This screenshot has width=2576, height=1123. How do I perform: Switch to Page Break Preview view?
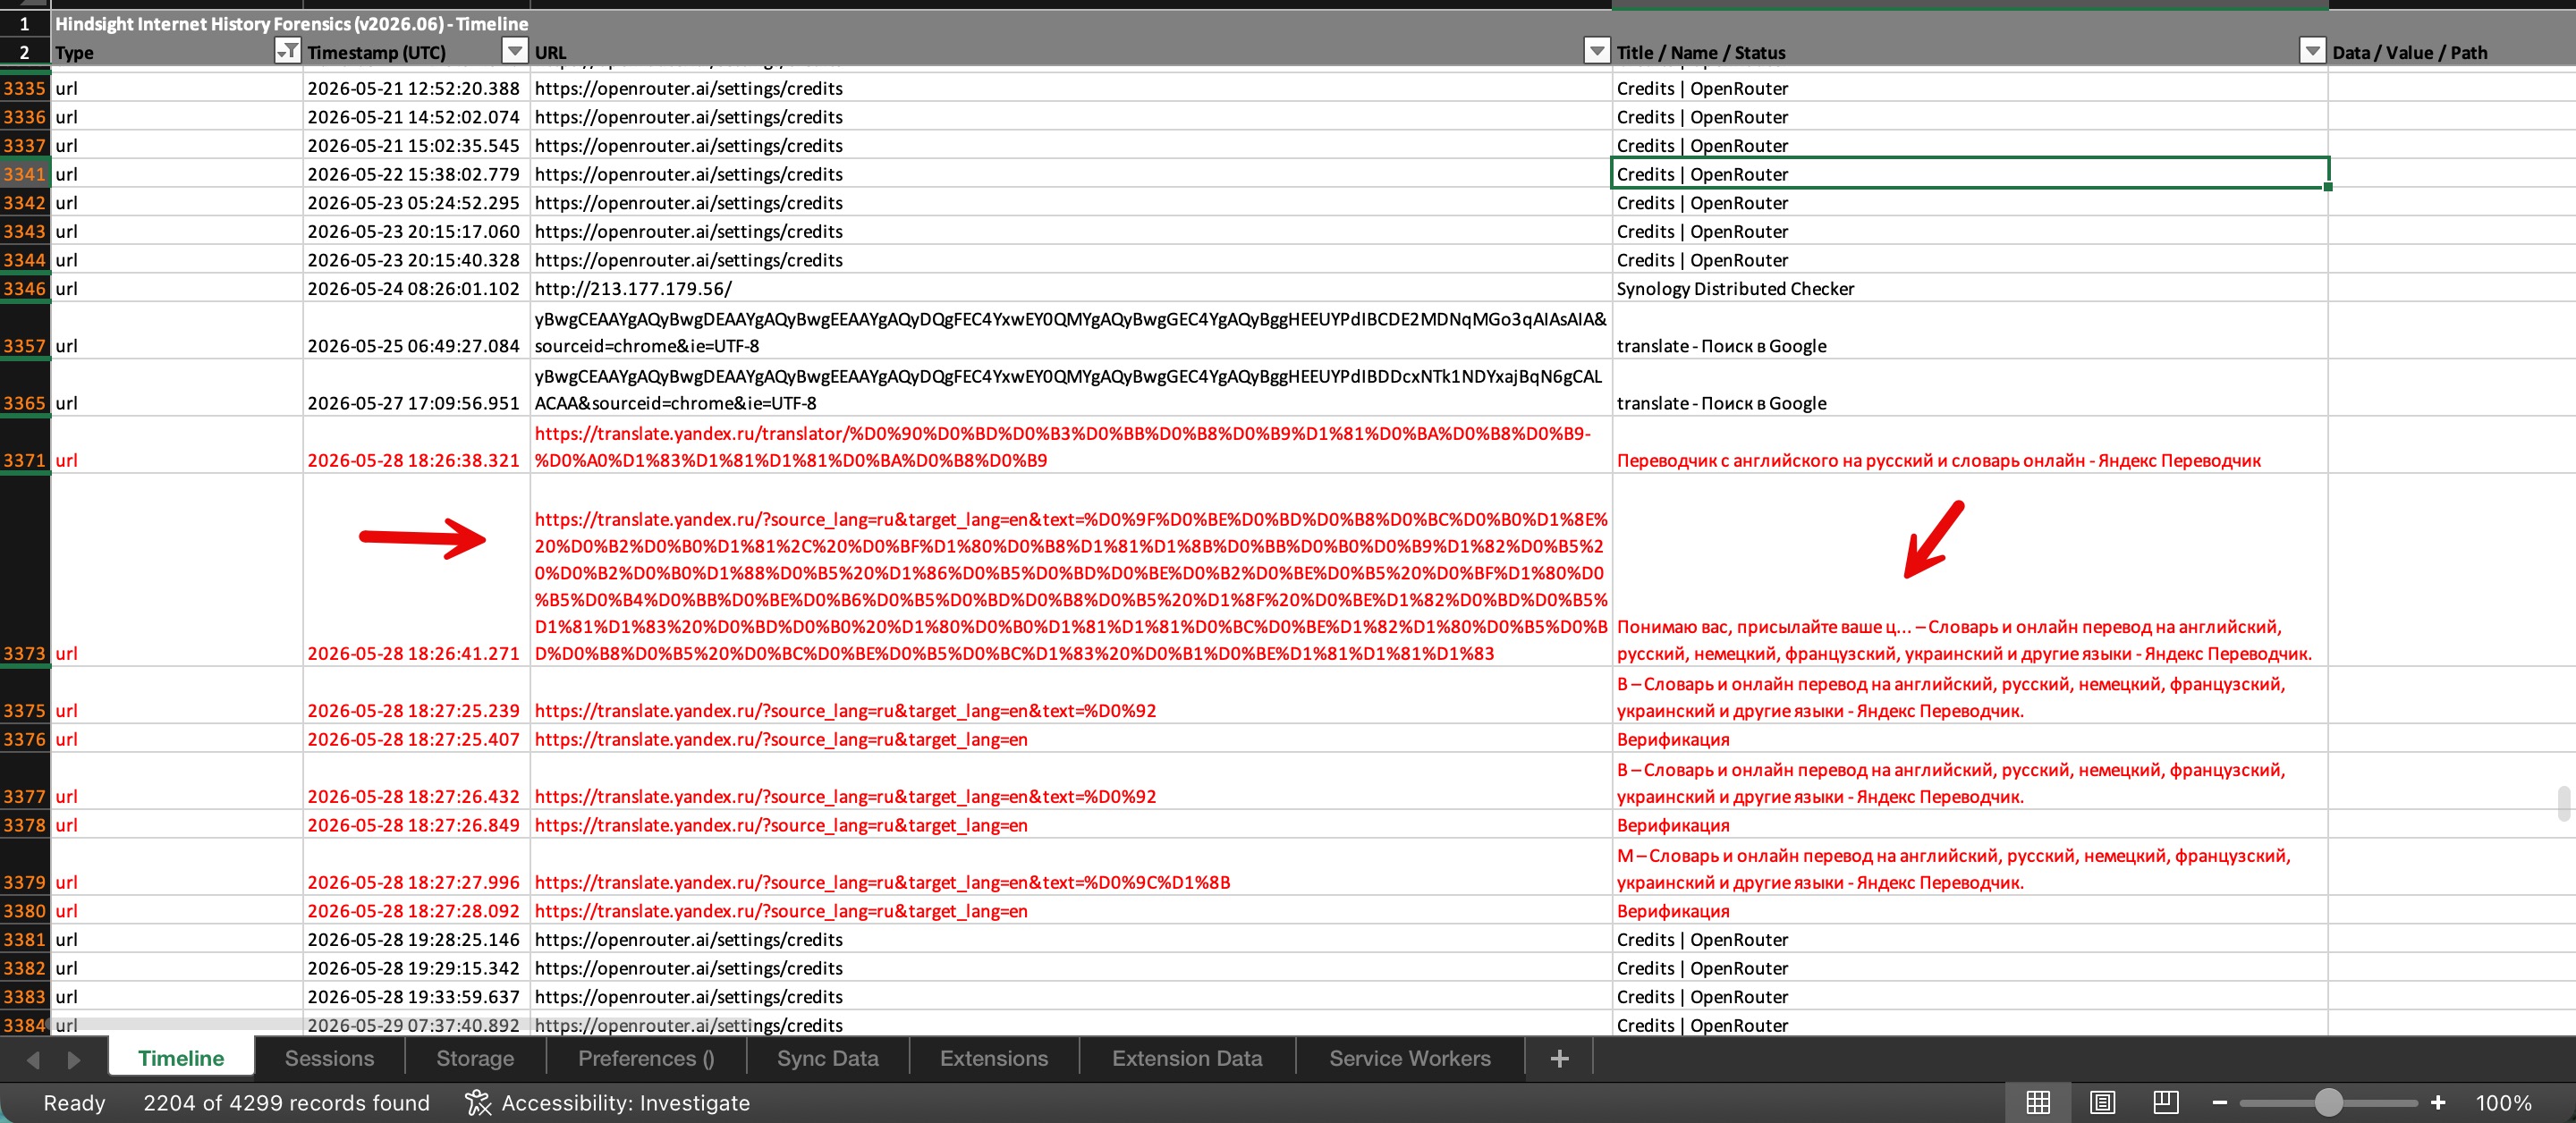[2166, 1102]
